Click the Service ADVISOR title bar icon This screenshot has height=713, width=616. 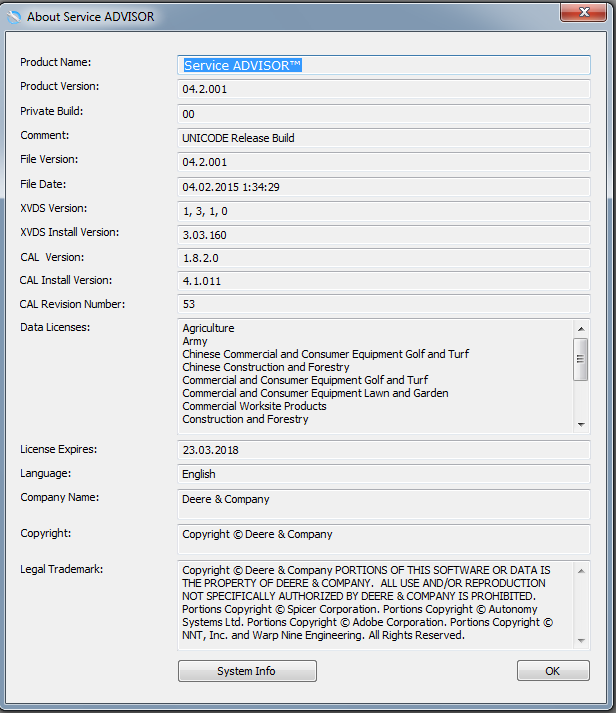(x=14, y=17)
